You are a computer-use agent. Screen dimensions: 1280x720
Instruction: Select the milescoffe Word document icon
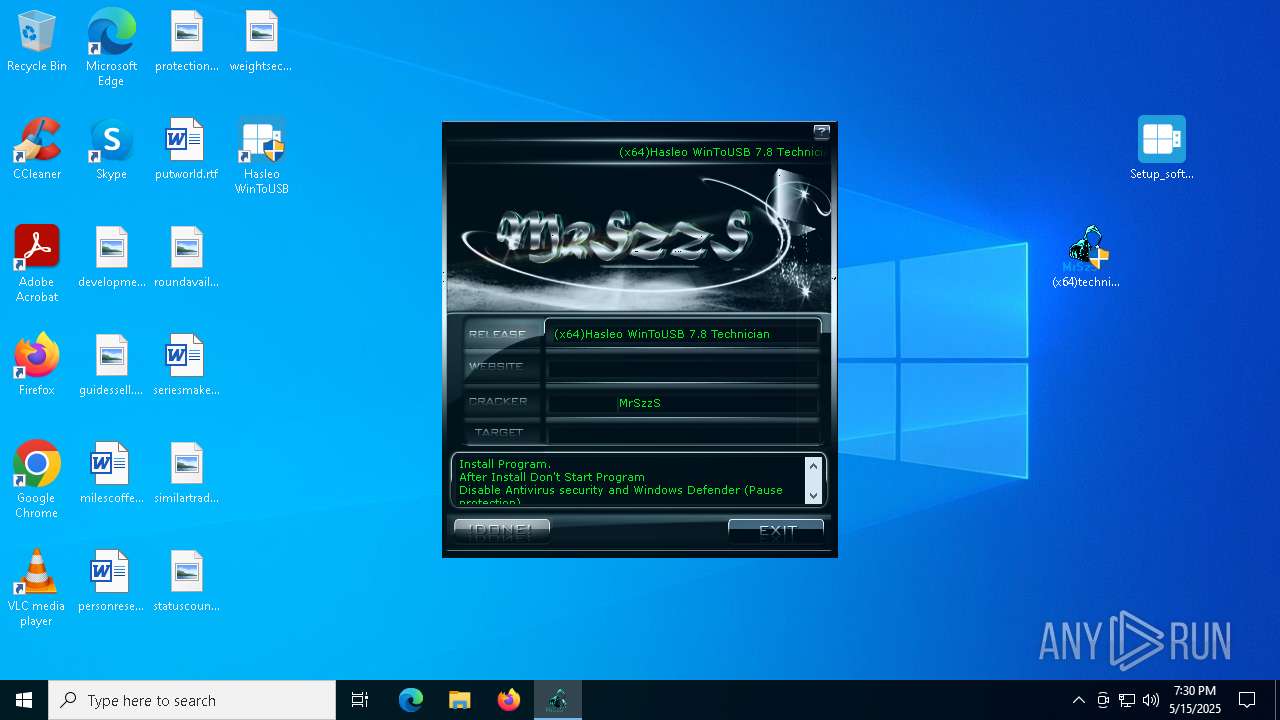[111, 474]
